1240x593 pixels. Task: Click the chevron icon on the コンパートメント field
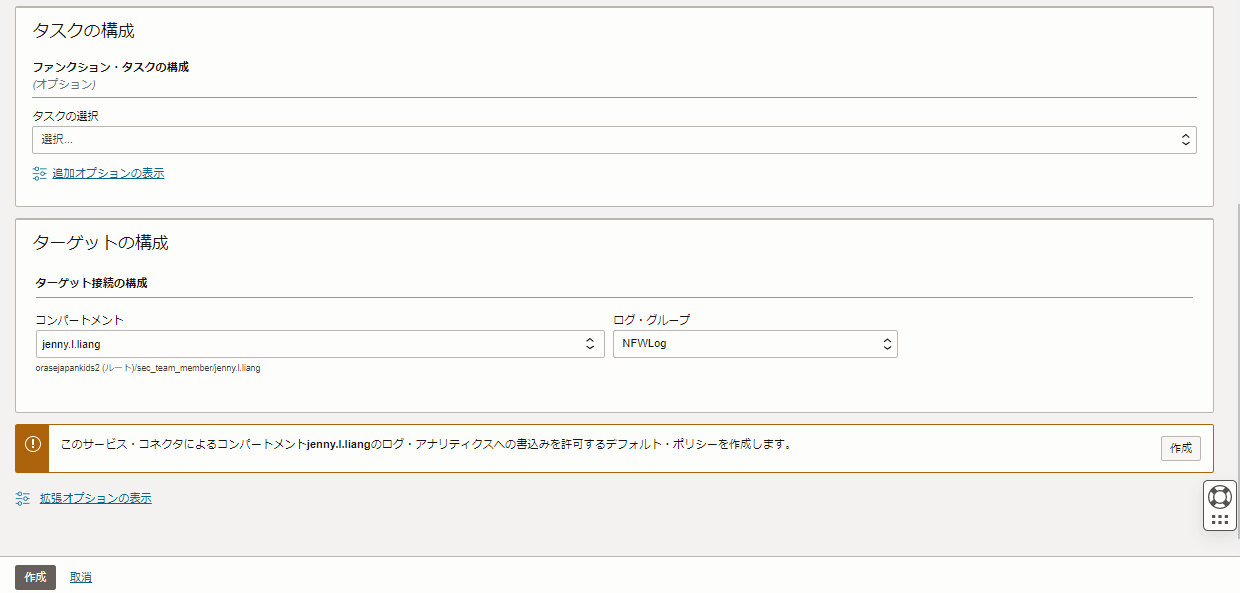tap(590, 343)
